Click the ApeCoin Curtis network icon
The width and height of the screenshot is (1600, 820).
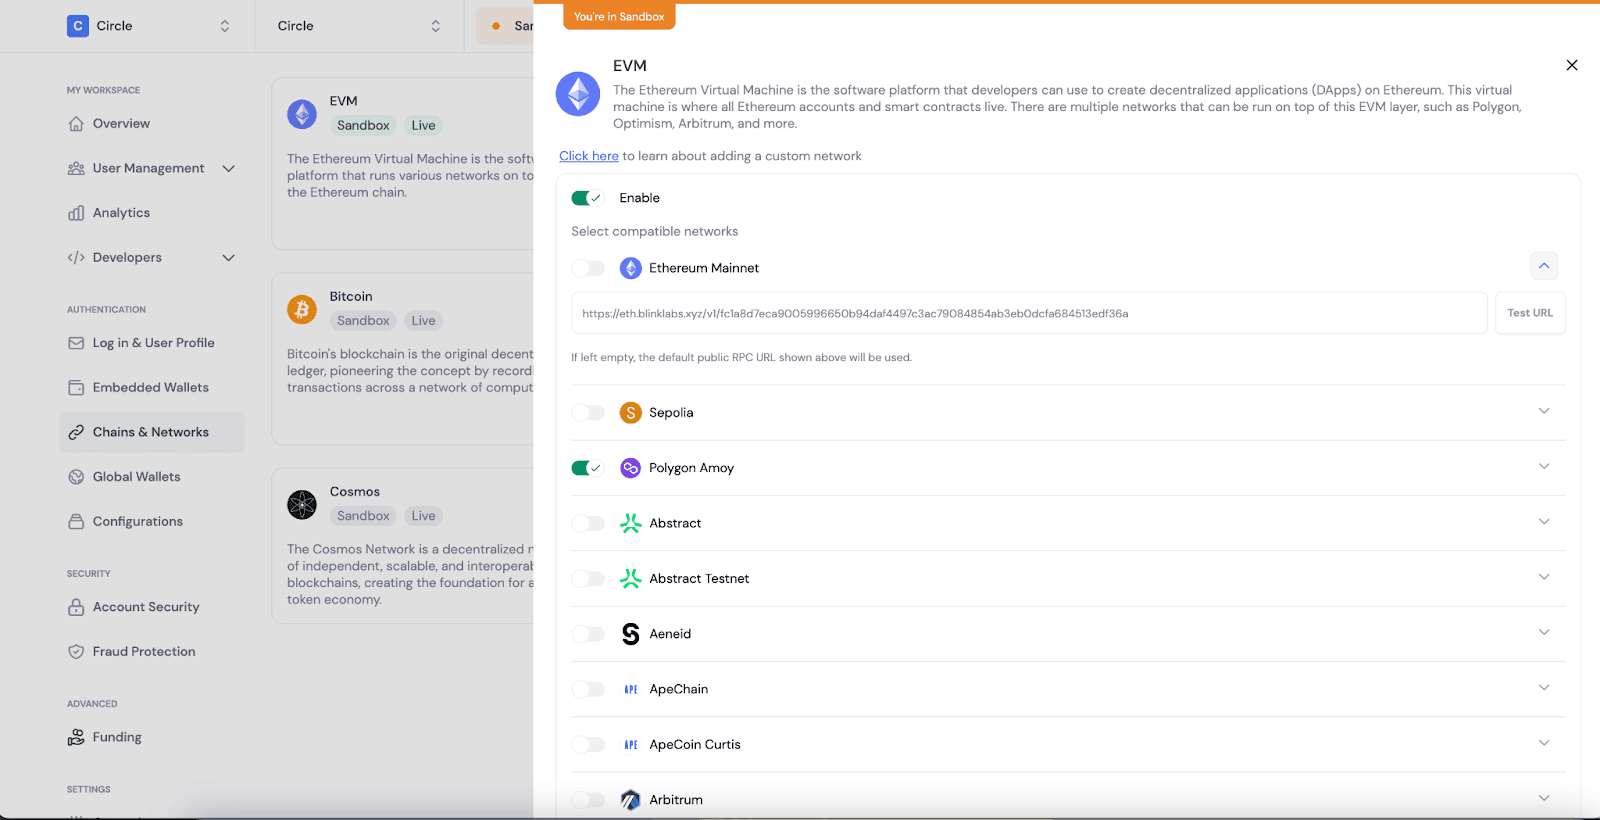click(631, 744)
